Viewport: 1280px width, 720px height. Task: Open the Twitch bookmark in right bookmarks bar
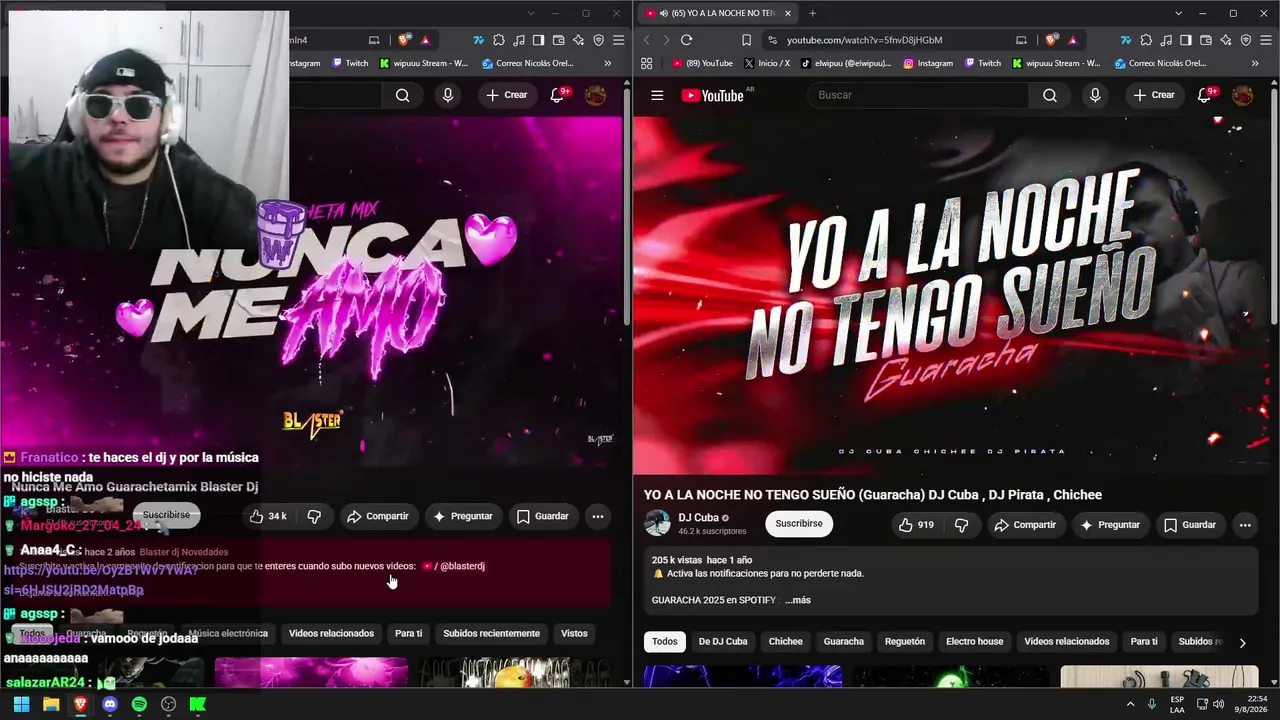coord(983,63)
